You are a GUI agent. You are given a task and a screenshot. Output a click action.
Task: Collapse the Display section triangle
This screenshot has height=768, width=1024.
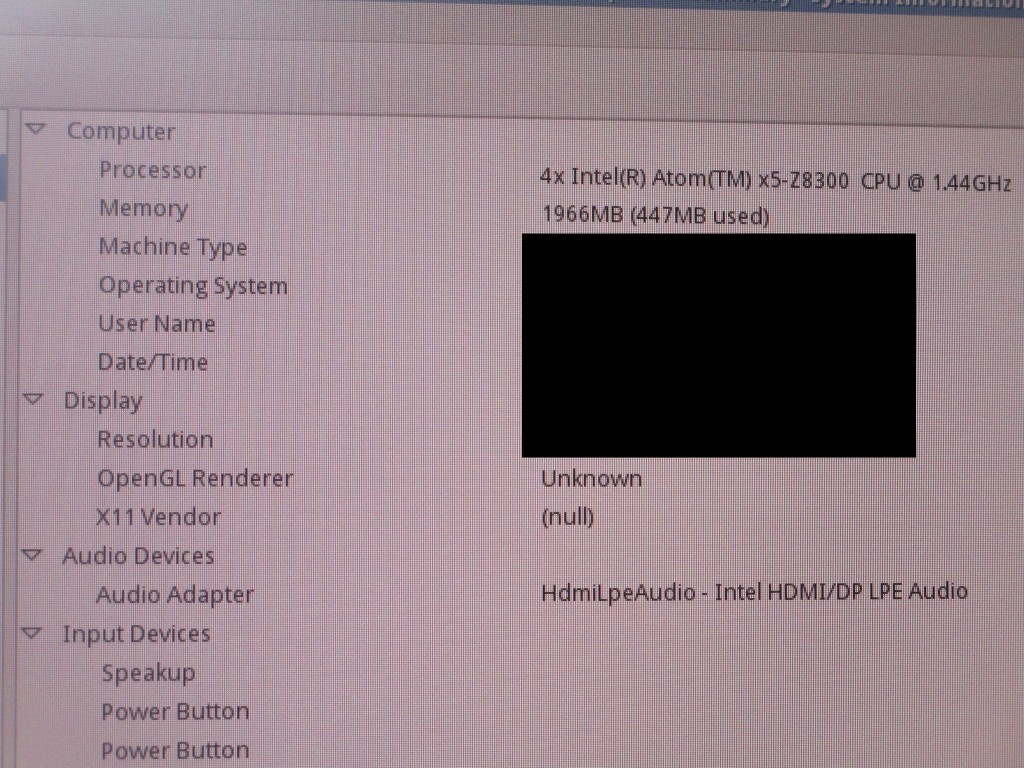pos(33,398)
